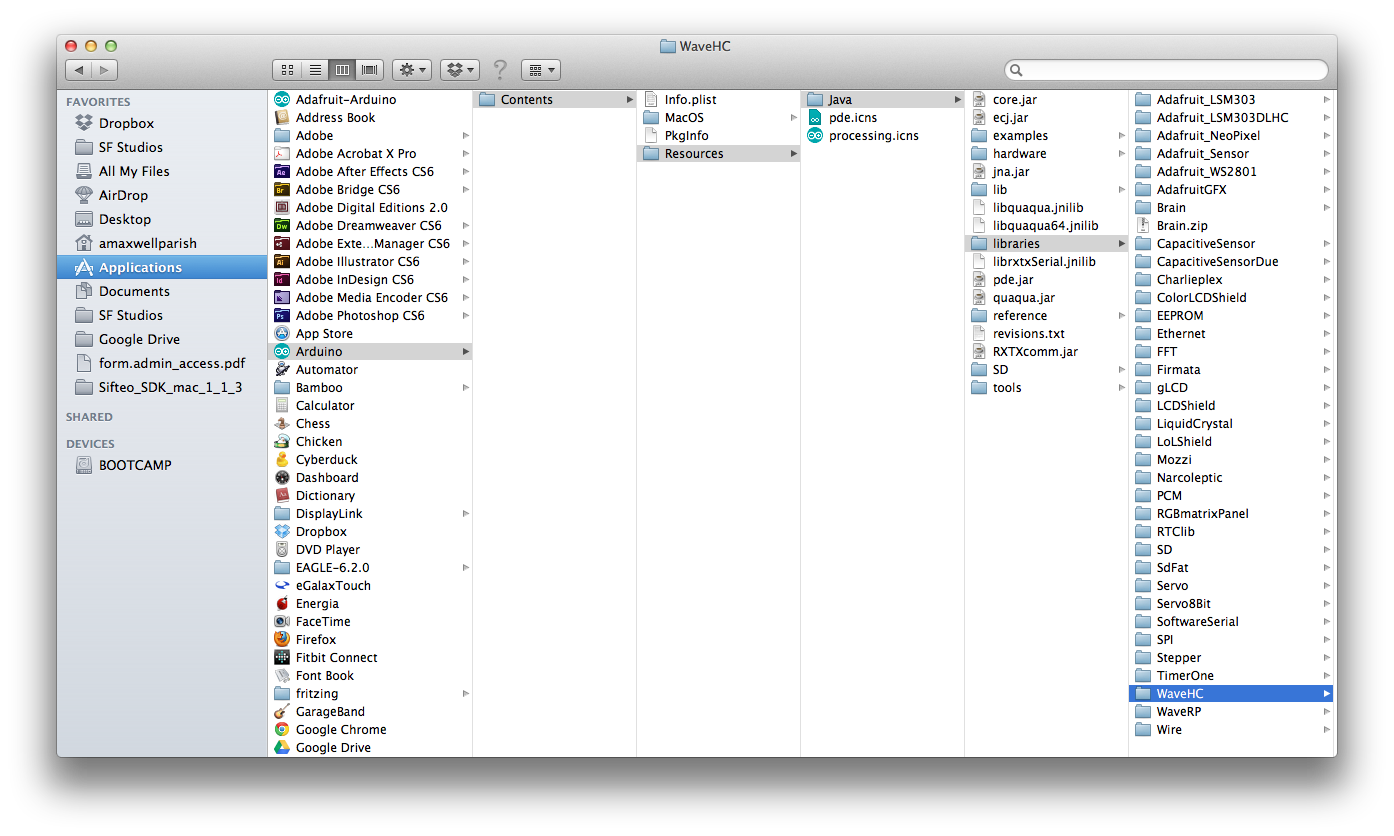Select the Firefox application

point(370,639)
